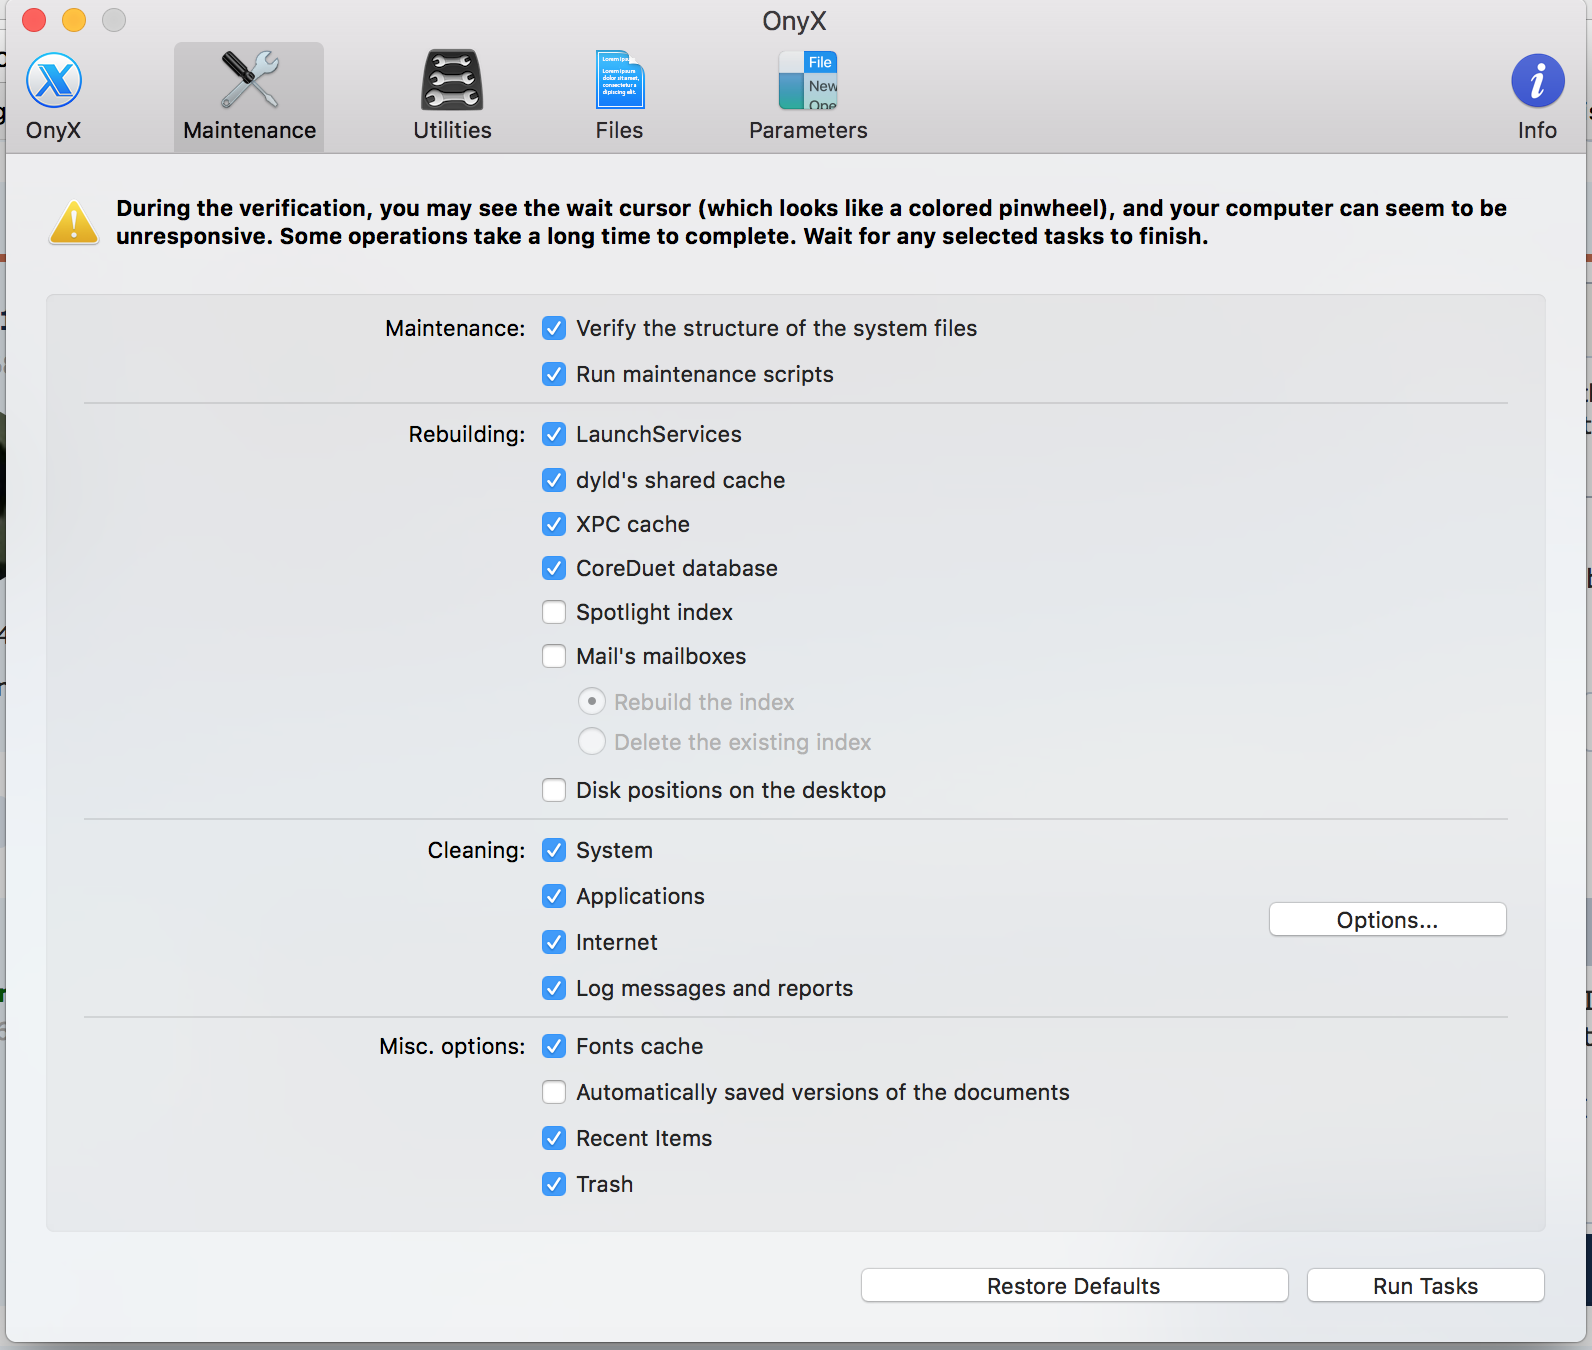This screenshot has height=1350, width=1592.
Task: Open the Files document icon
Action: (x=620, y=80)
